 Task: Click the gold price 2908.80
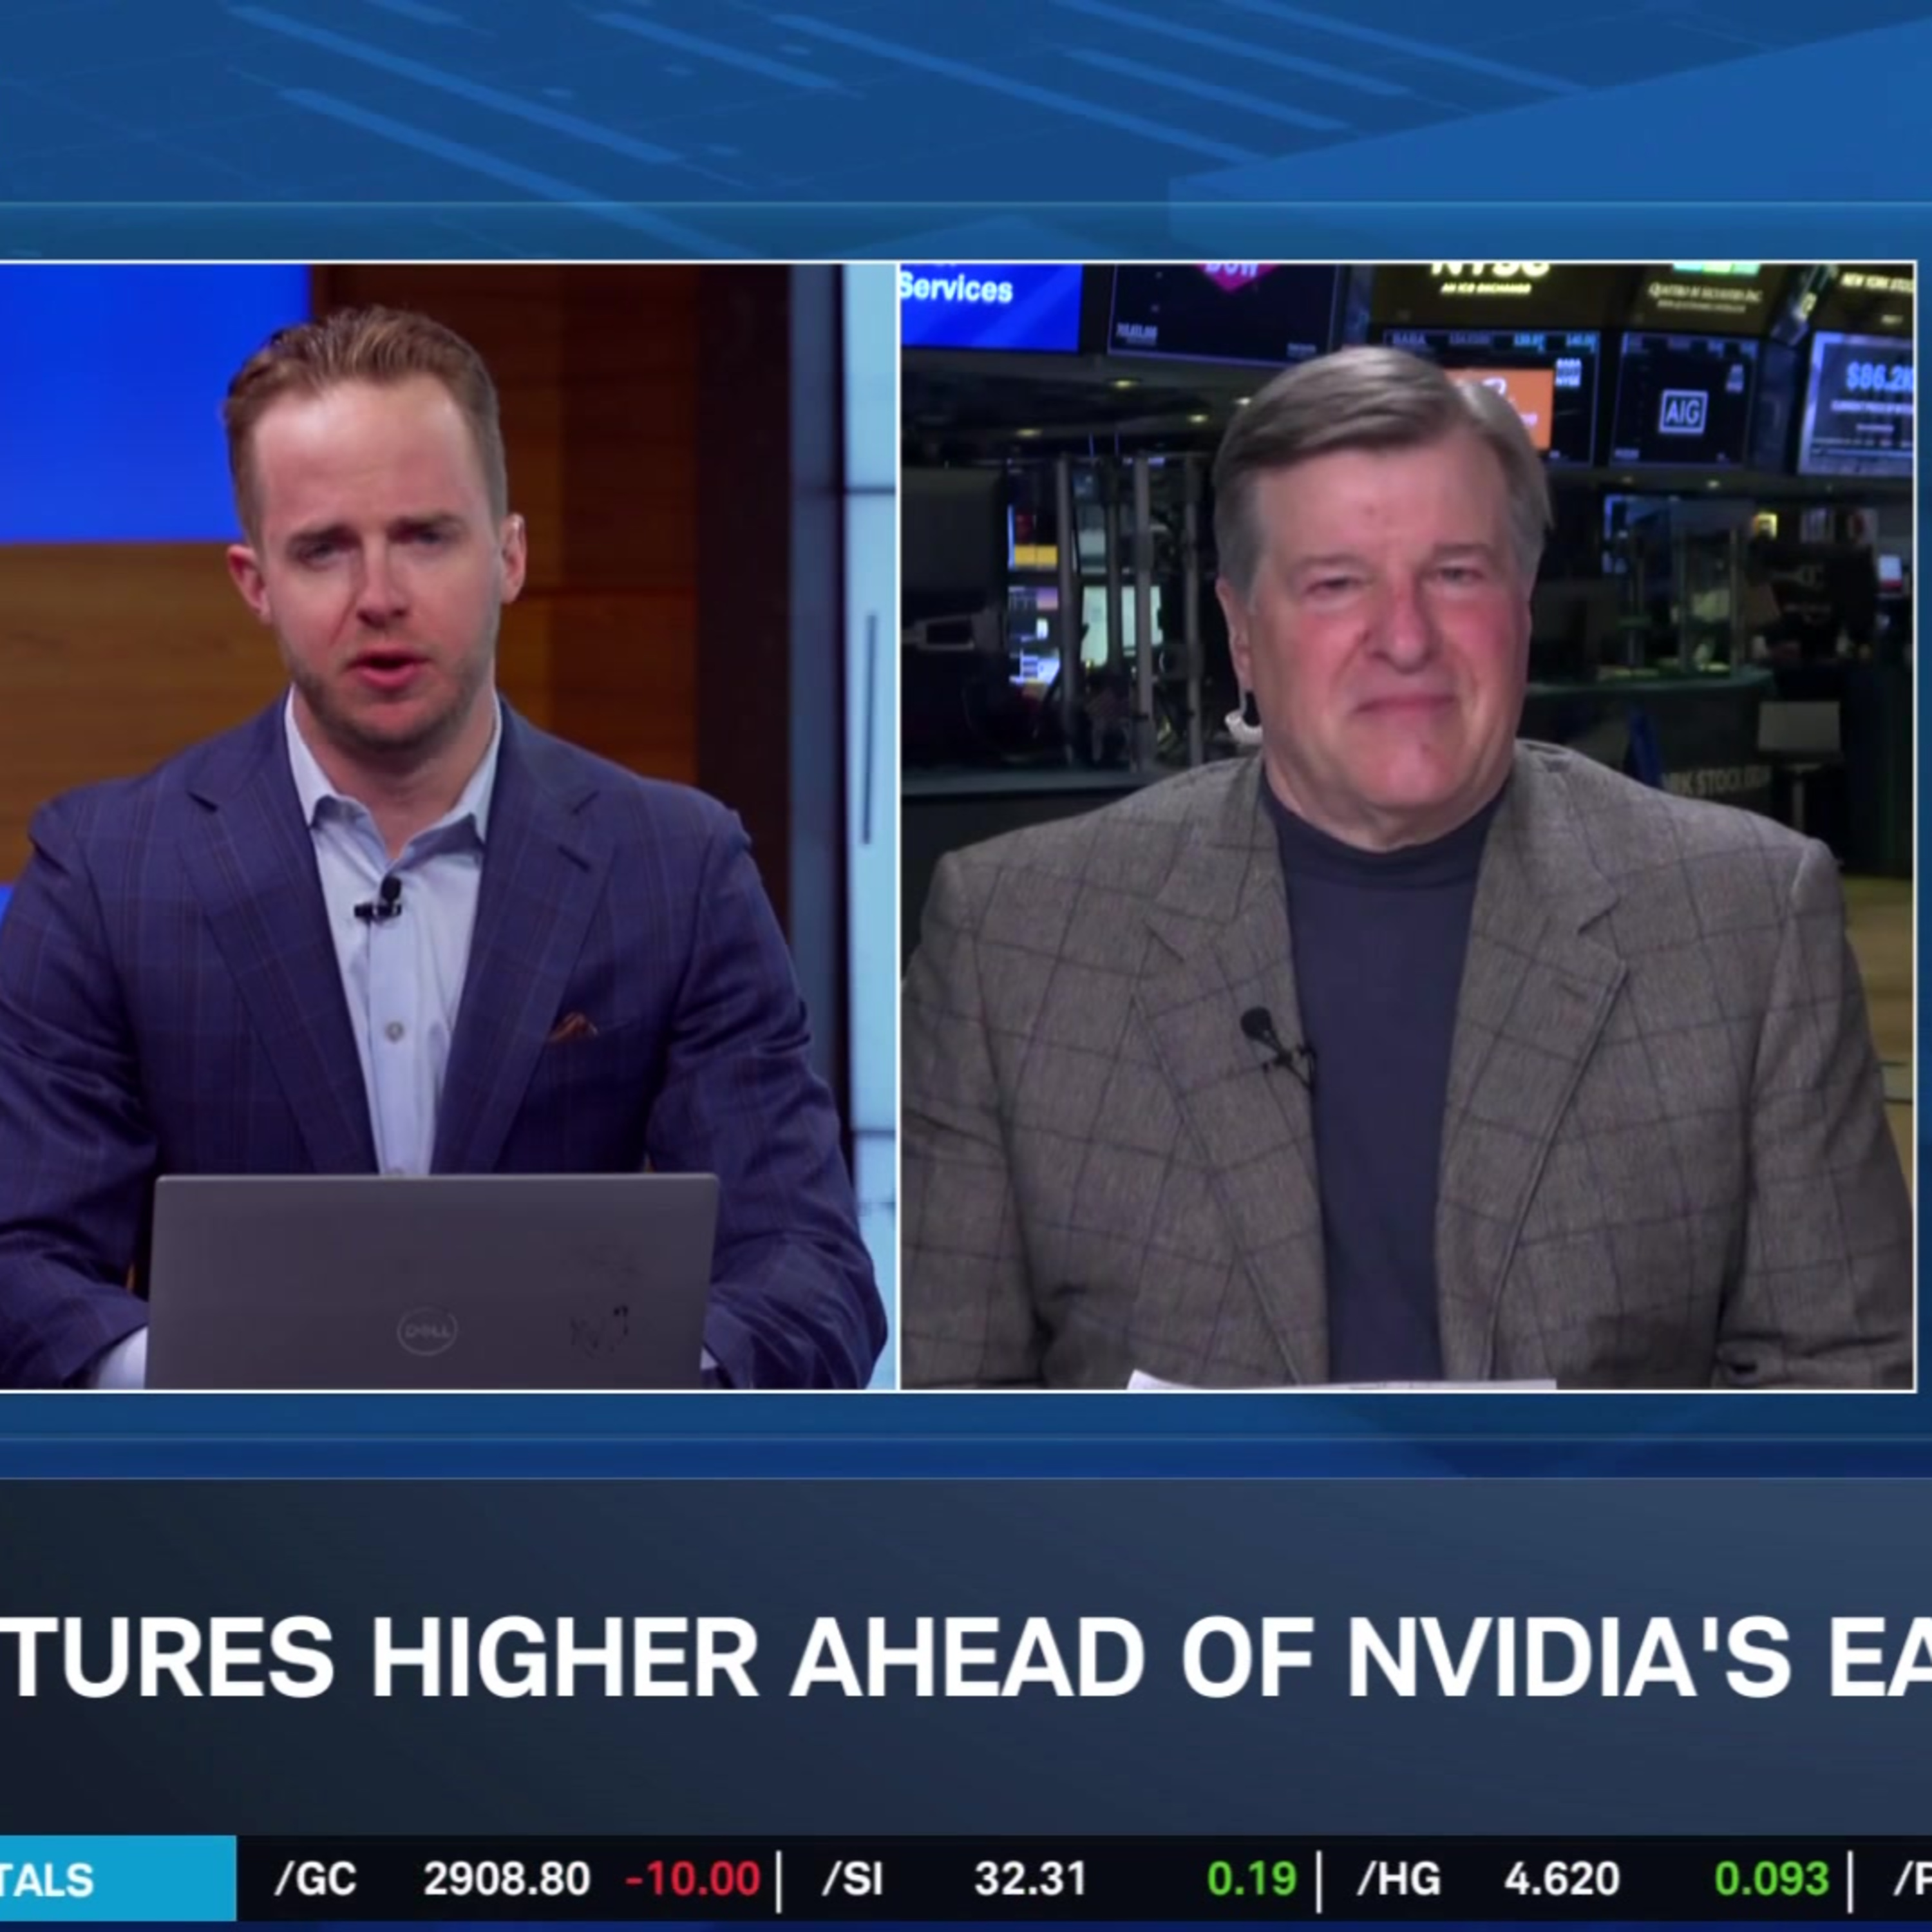(507, 1879)
